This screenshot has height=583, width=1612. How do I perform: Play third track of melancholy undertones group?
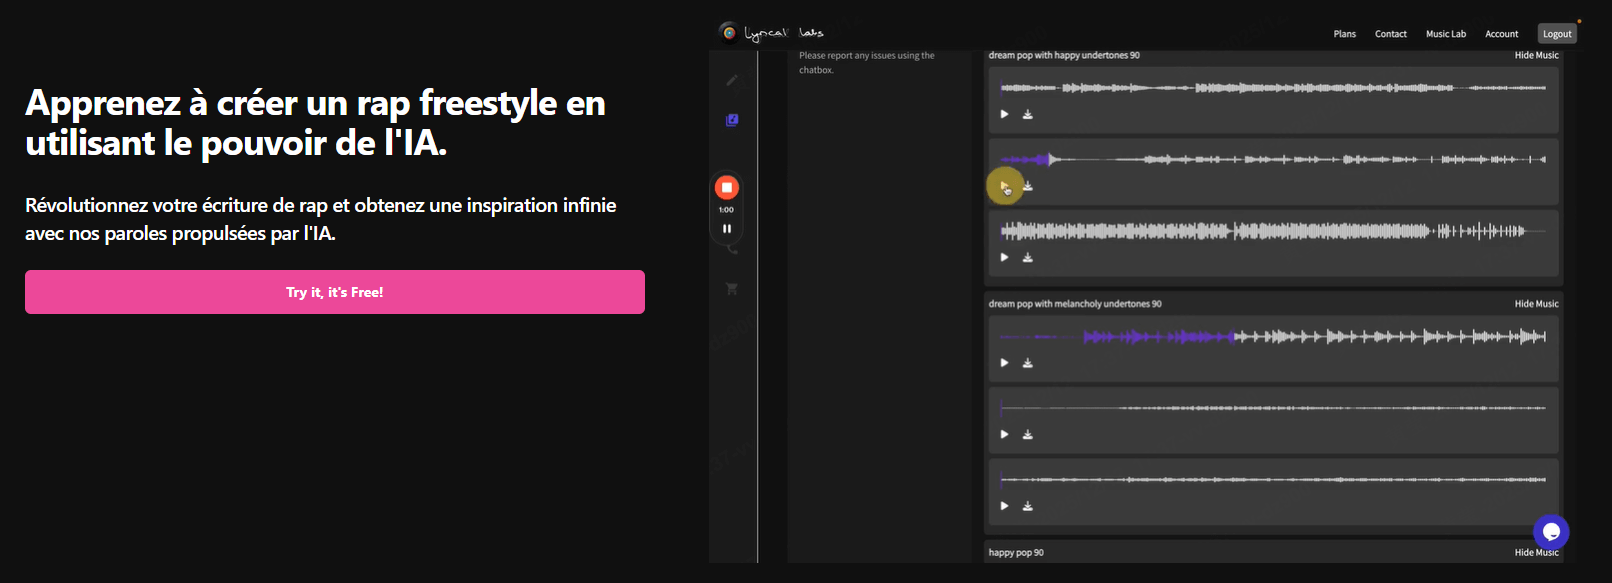tap(1004, 506)
